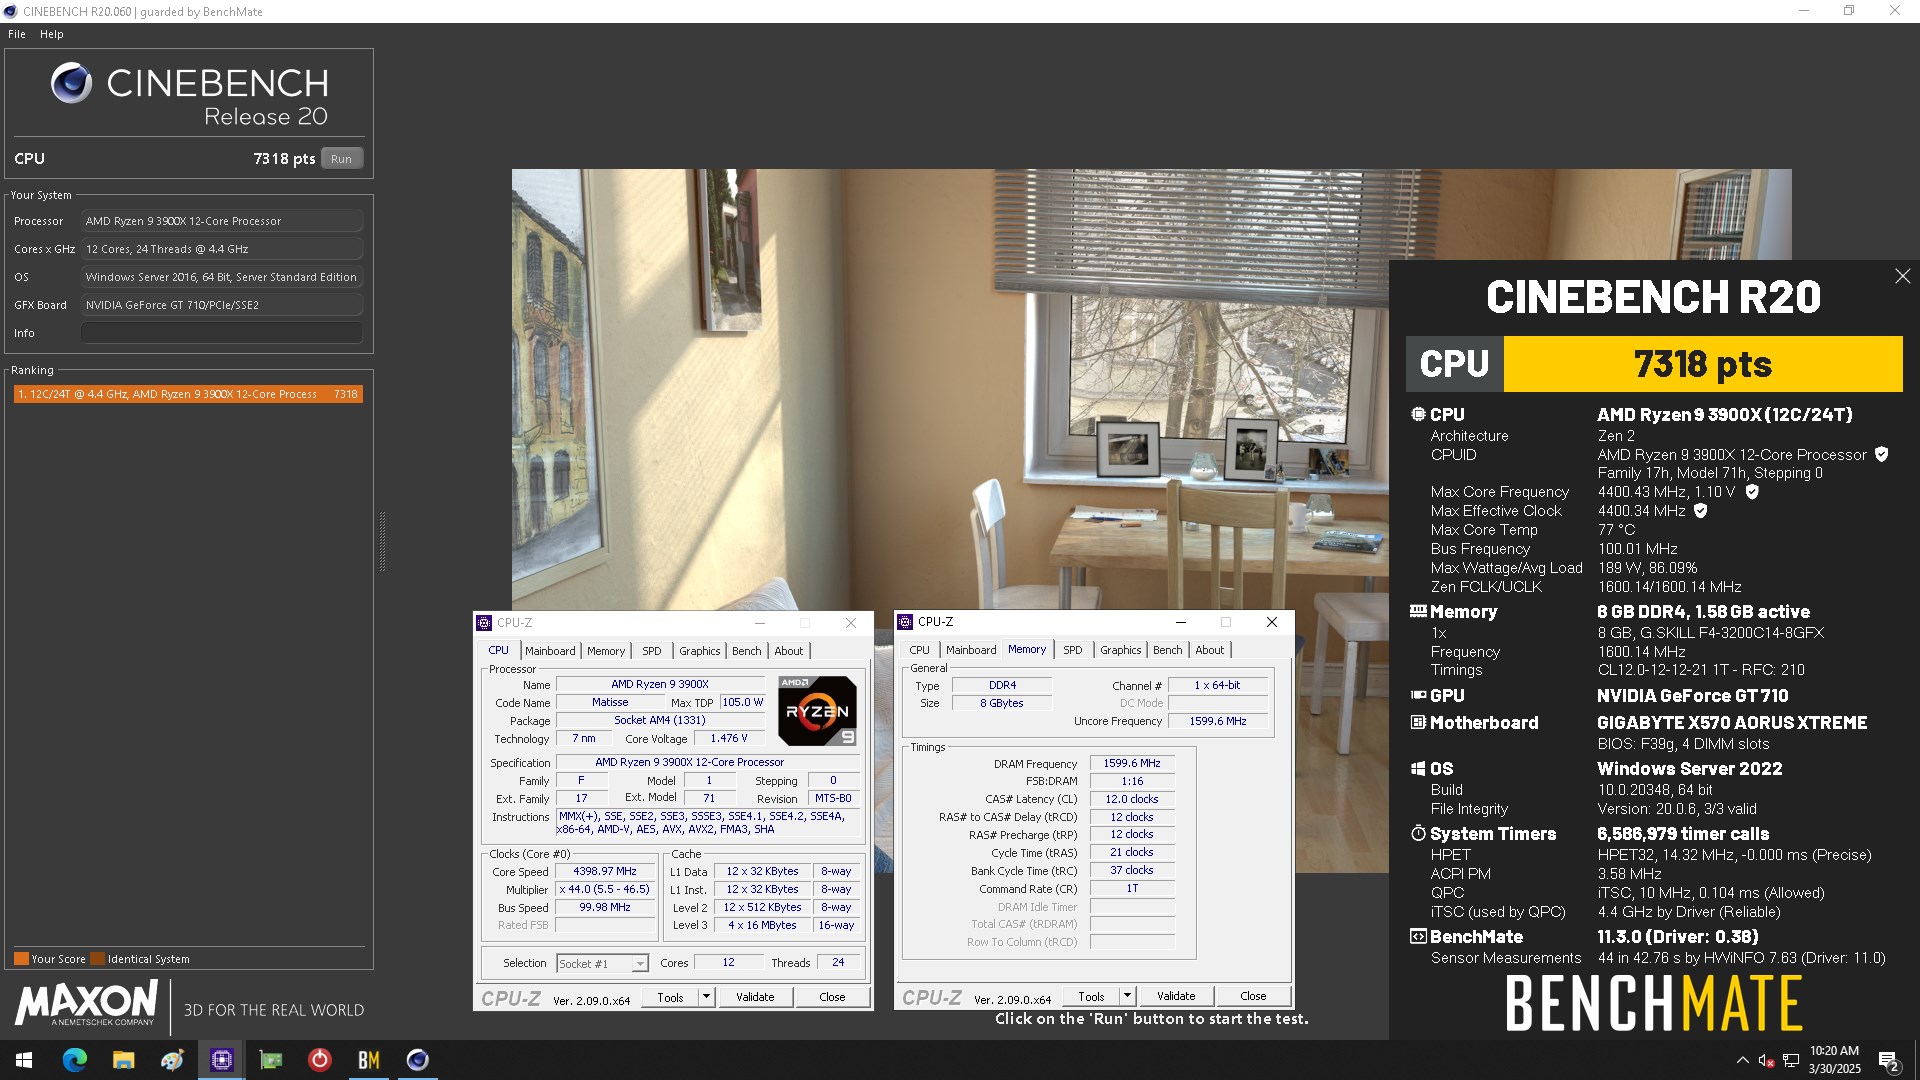This screenshot has width=1920, height=1080.
Task: Click the Processor field in Your System
Action: (222, 221)
